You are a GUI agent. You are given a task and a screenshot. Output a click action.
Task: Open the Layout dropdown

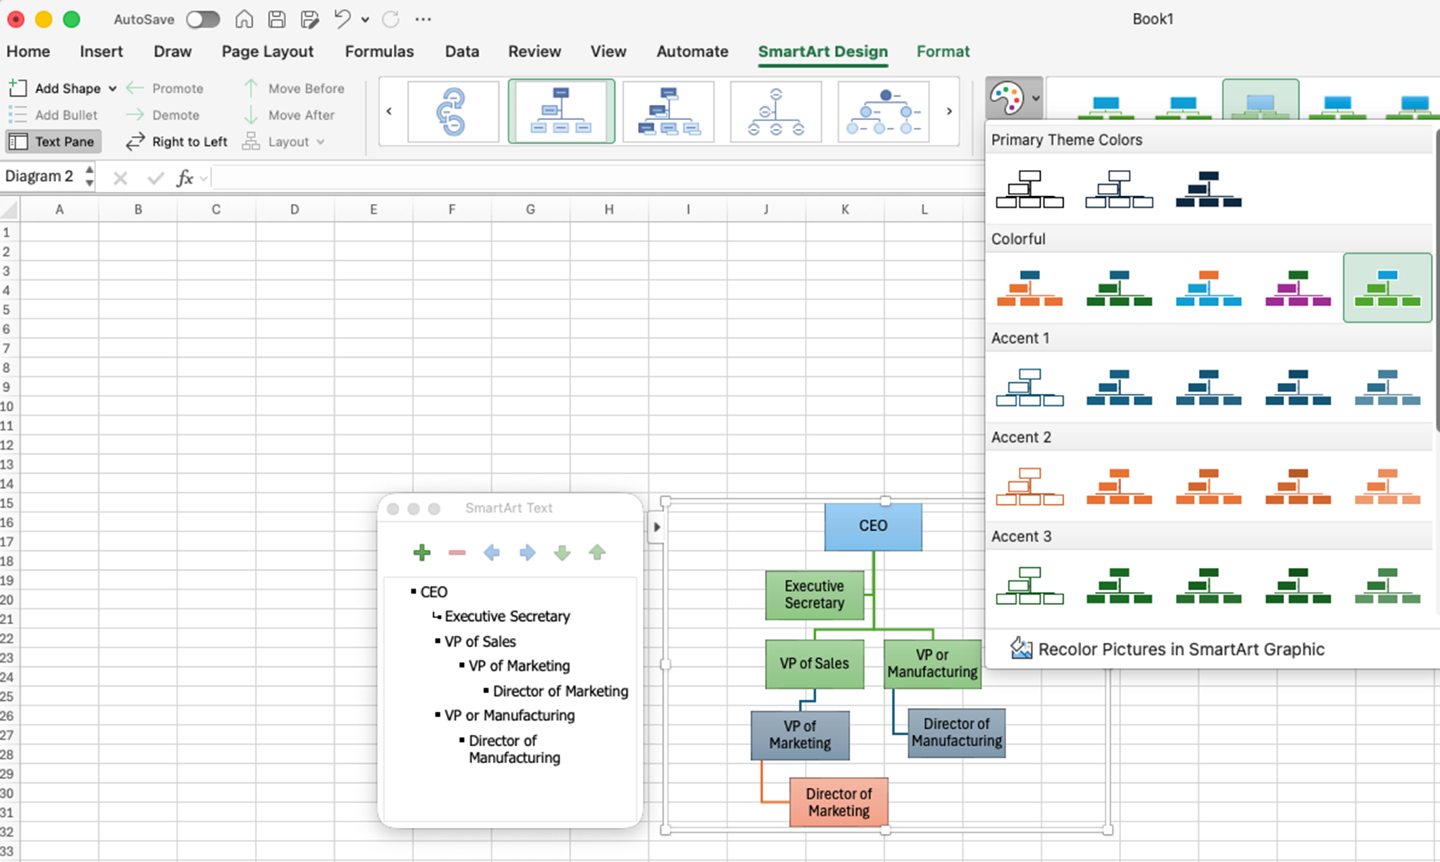[x=284, y=141]
